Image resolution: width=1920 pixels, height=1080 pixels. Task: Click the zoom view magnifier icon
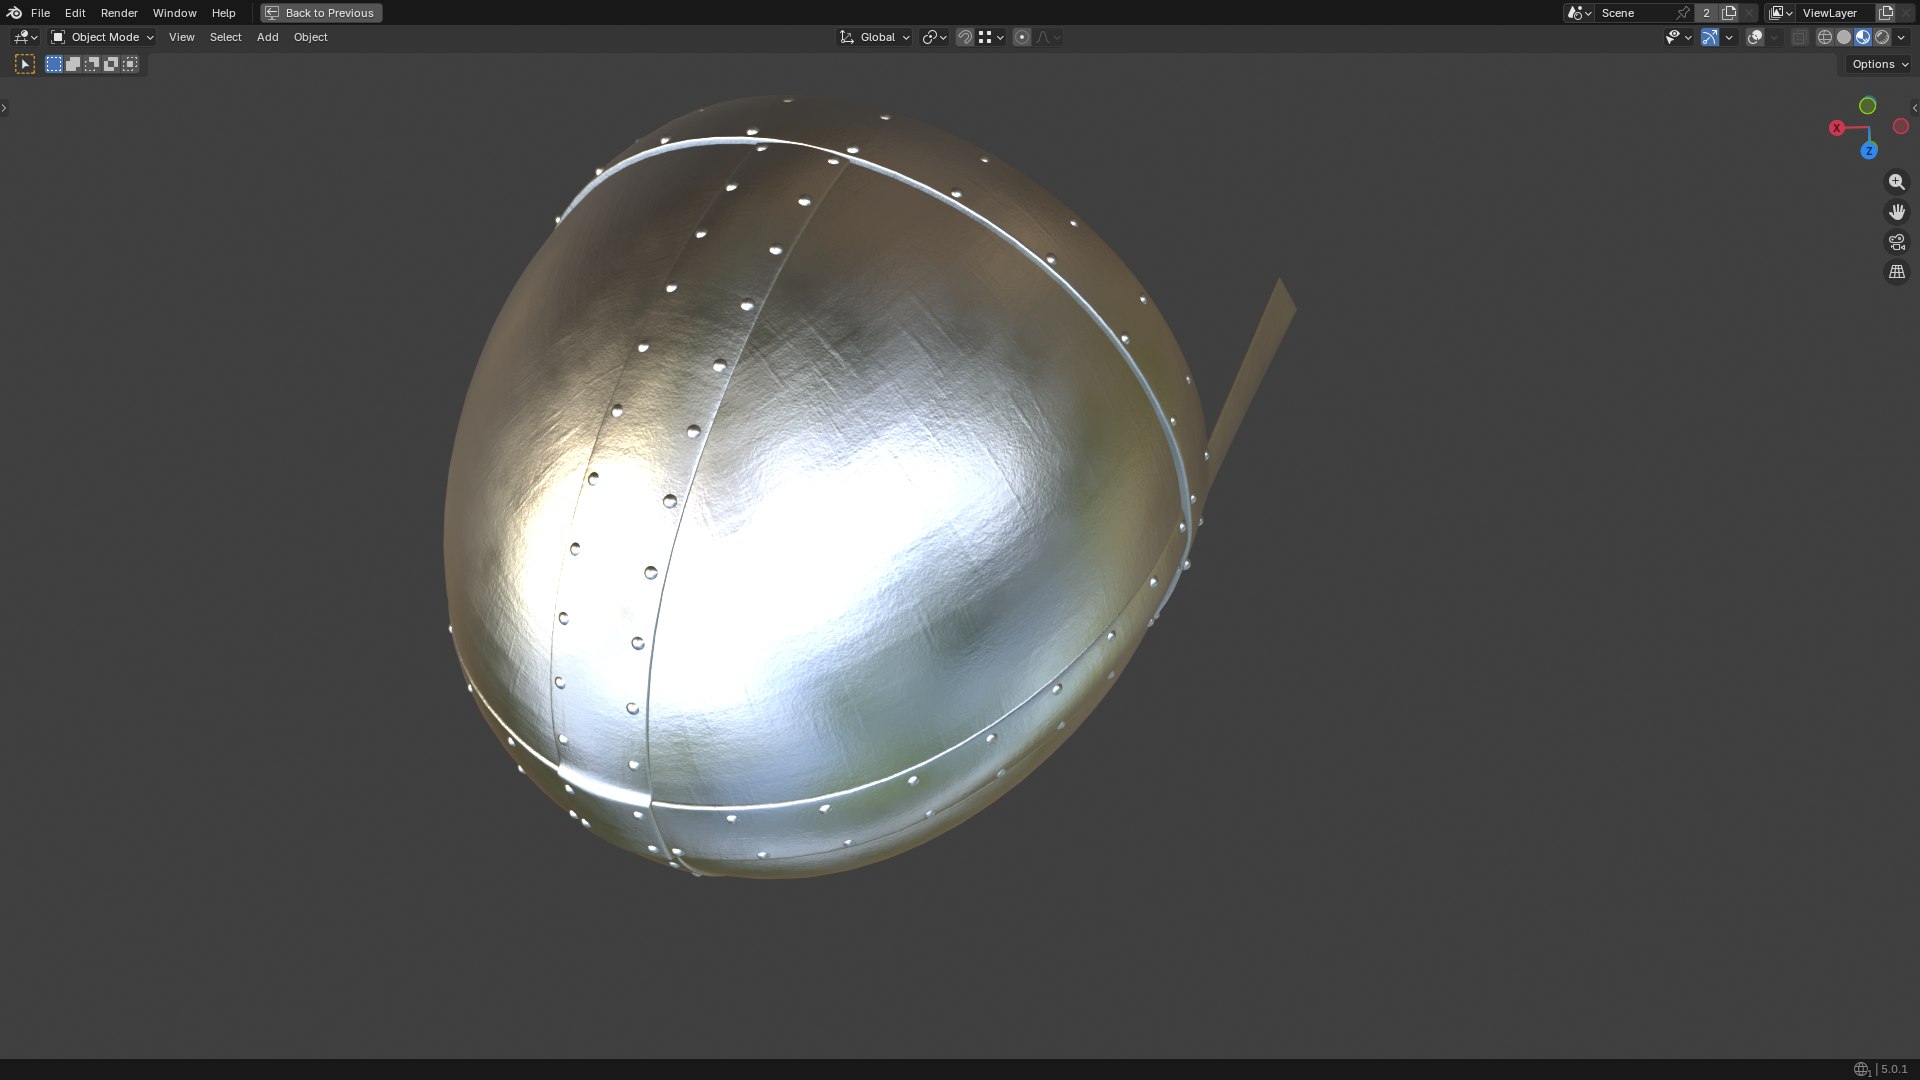pos(1896,182)
